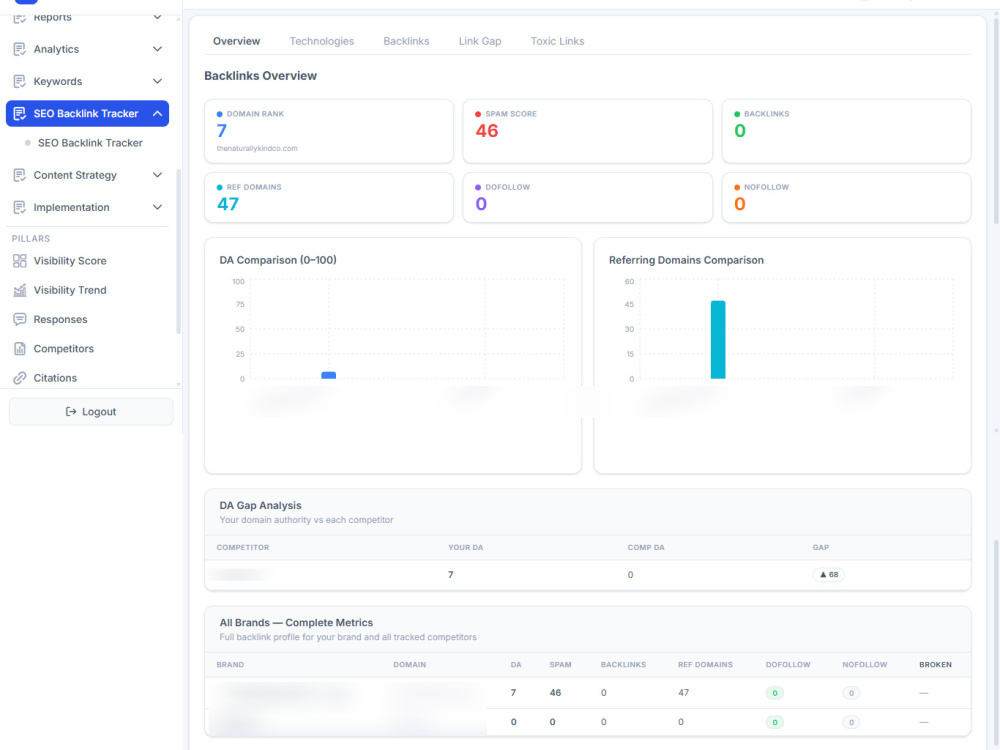
Task: Click the Analytics sidebar icon
Action: 20,49
